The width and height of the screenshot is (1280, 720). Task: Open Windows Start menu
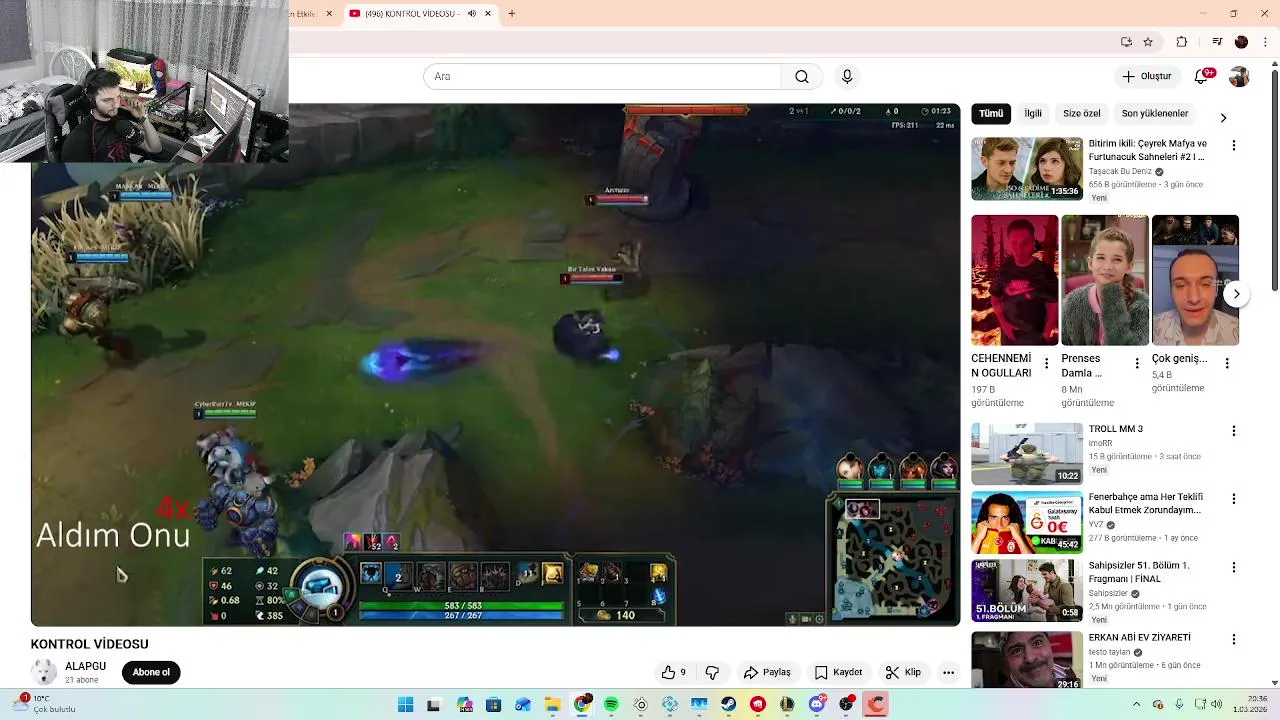click(405, 705)
